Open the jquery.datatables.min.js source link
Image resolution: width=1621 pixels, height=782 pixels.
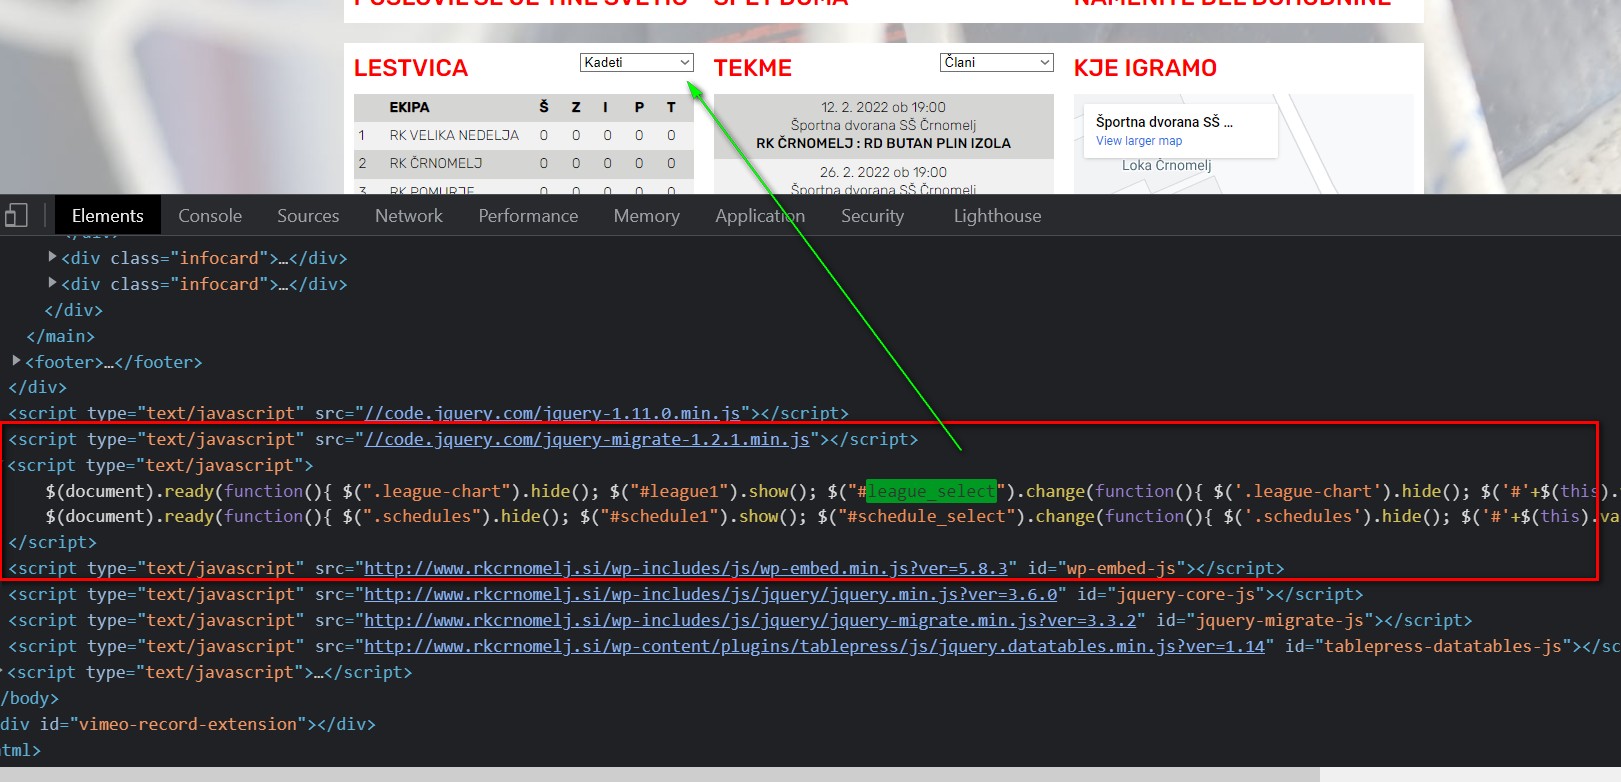click(814, 646)
